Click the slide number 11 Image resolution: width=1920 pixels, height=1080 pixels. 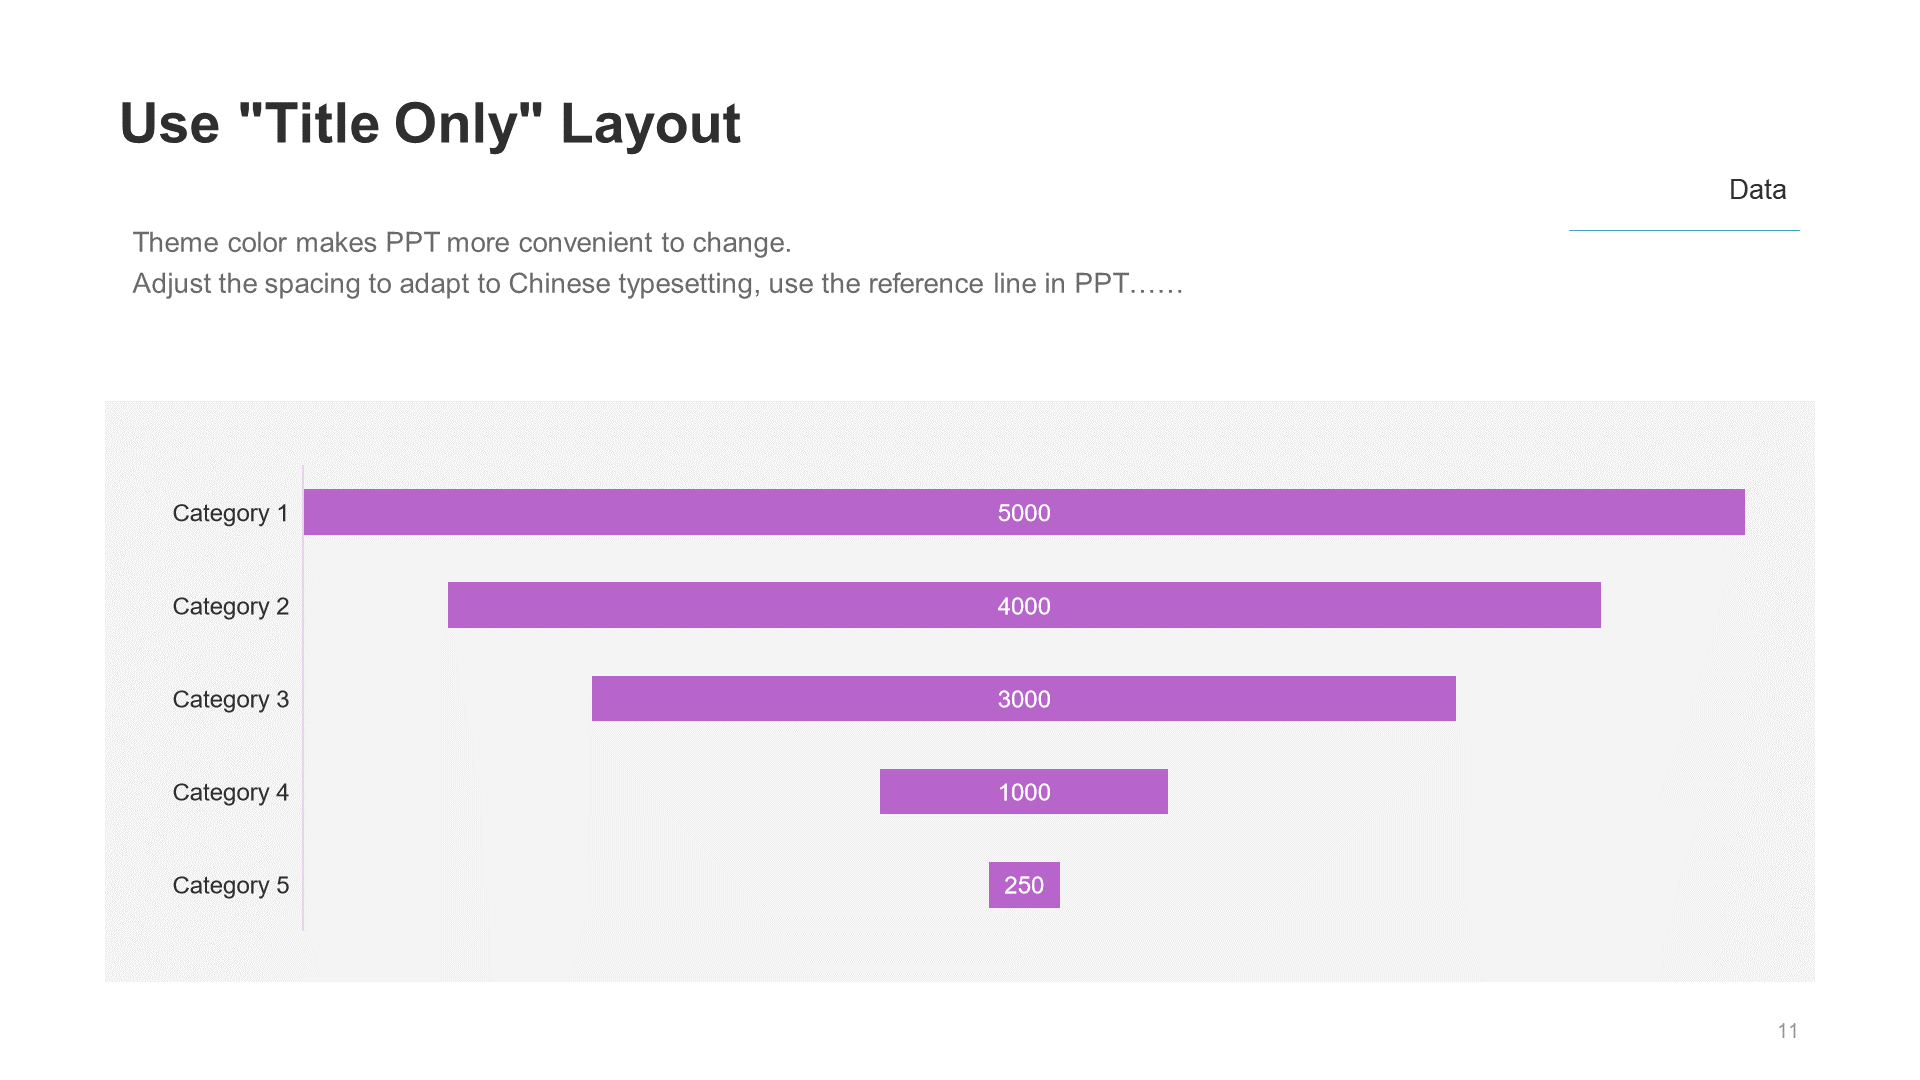pyautogui.click(x=1787, y=1031)
